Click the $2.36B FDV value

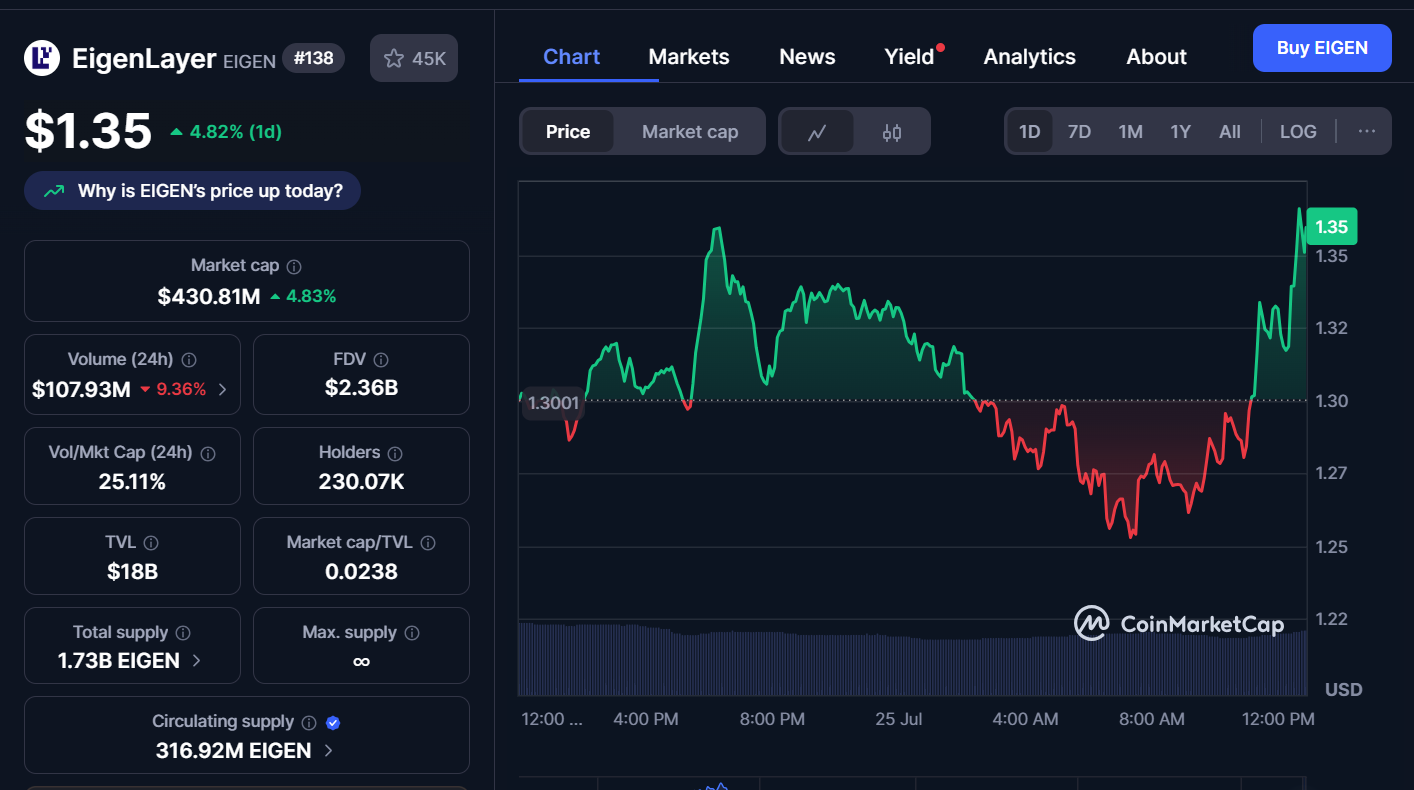[x=361, y=387]
